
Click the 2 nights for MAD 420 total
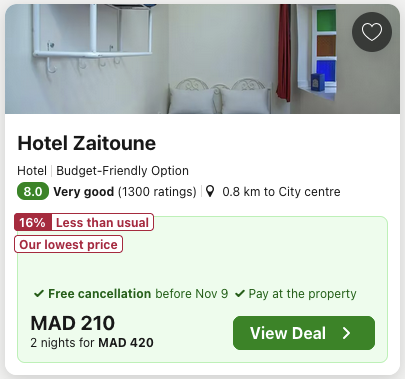(92, 343)
